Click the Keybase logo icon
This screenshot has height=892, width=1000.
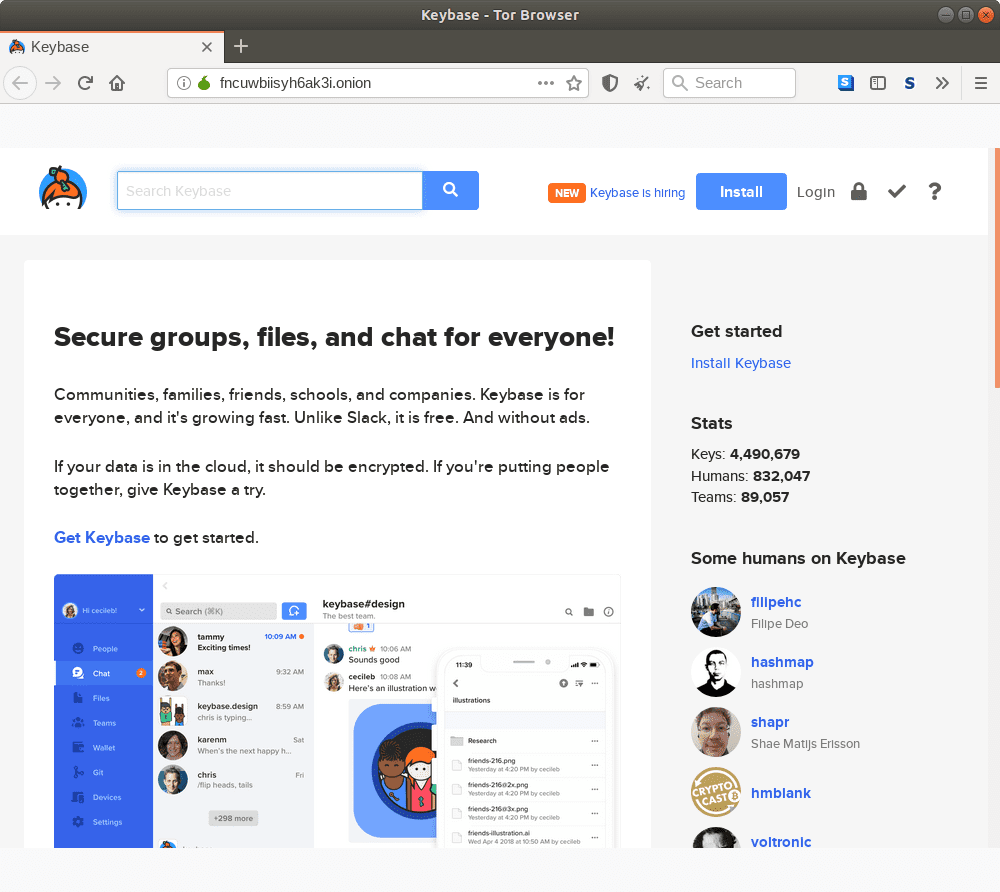point(62,189)
